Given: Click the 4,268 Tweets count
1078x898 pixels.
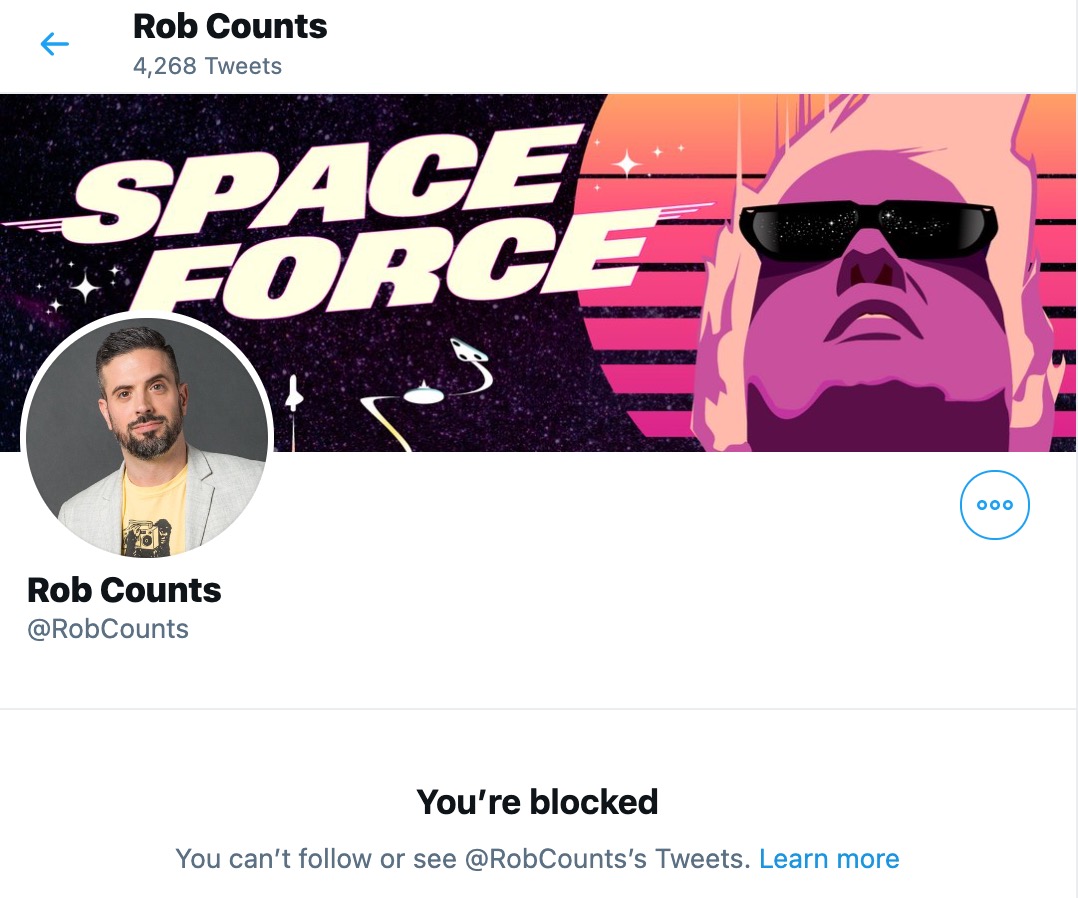Looking at the screenshot, I should click(x=207, y=67).
